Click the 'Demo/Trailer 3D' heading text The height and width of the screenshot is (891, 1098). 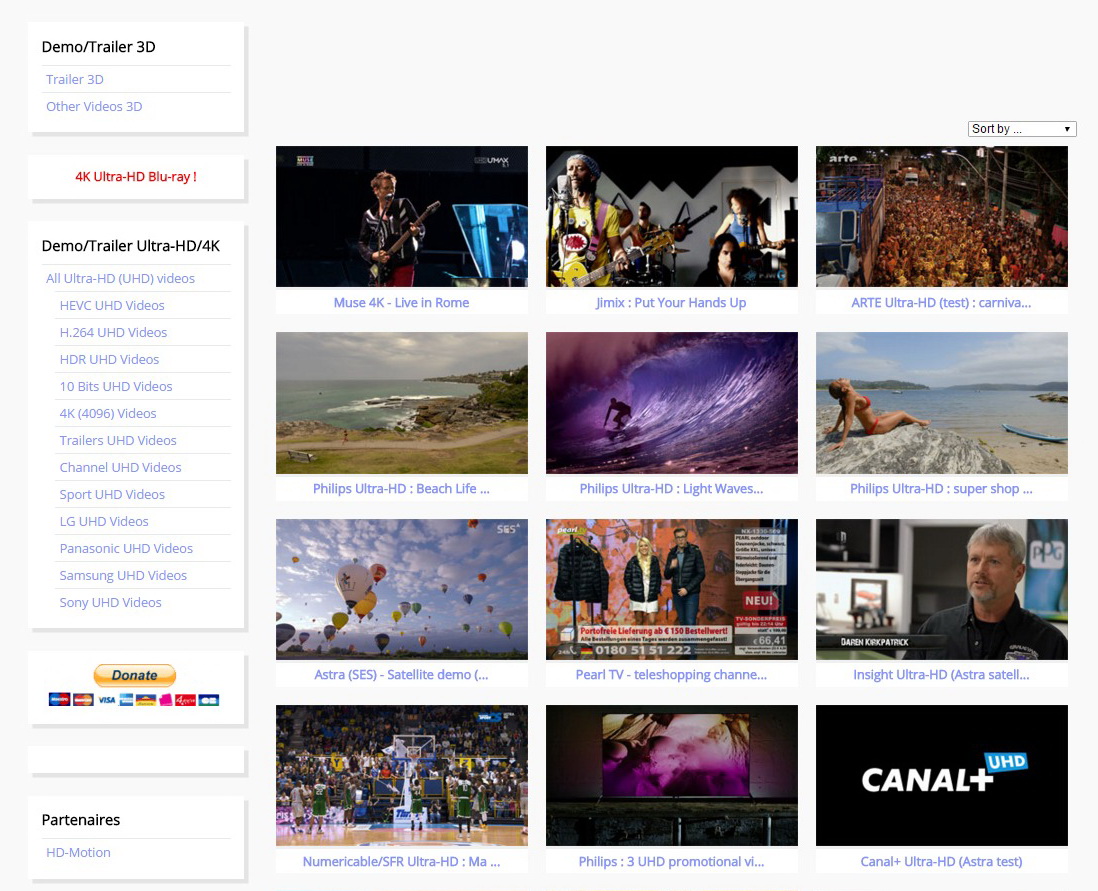99,47
